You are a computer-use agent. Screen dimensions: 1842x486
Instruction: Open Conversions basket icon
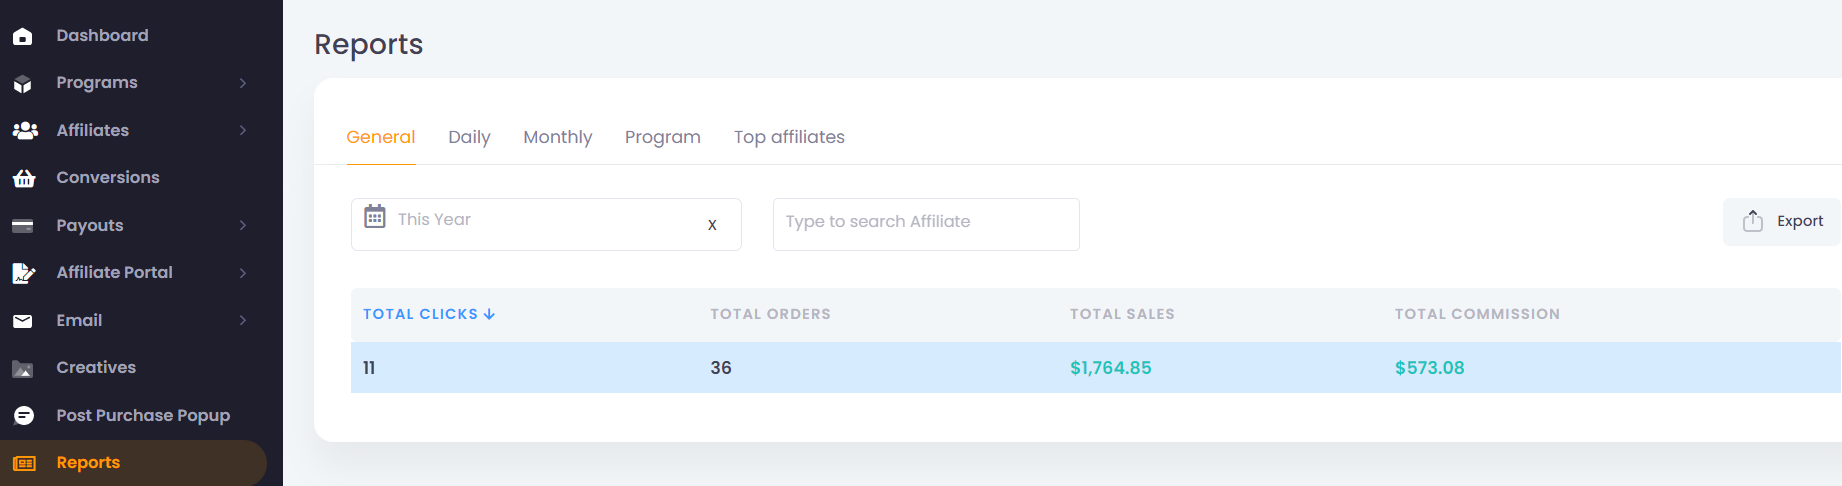tap(24, 178)
